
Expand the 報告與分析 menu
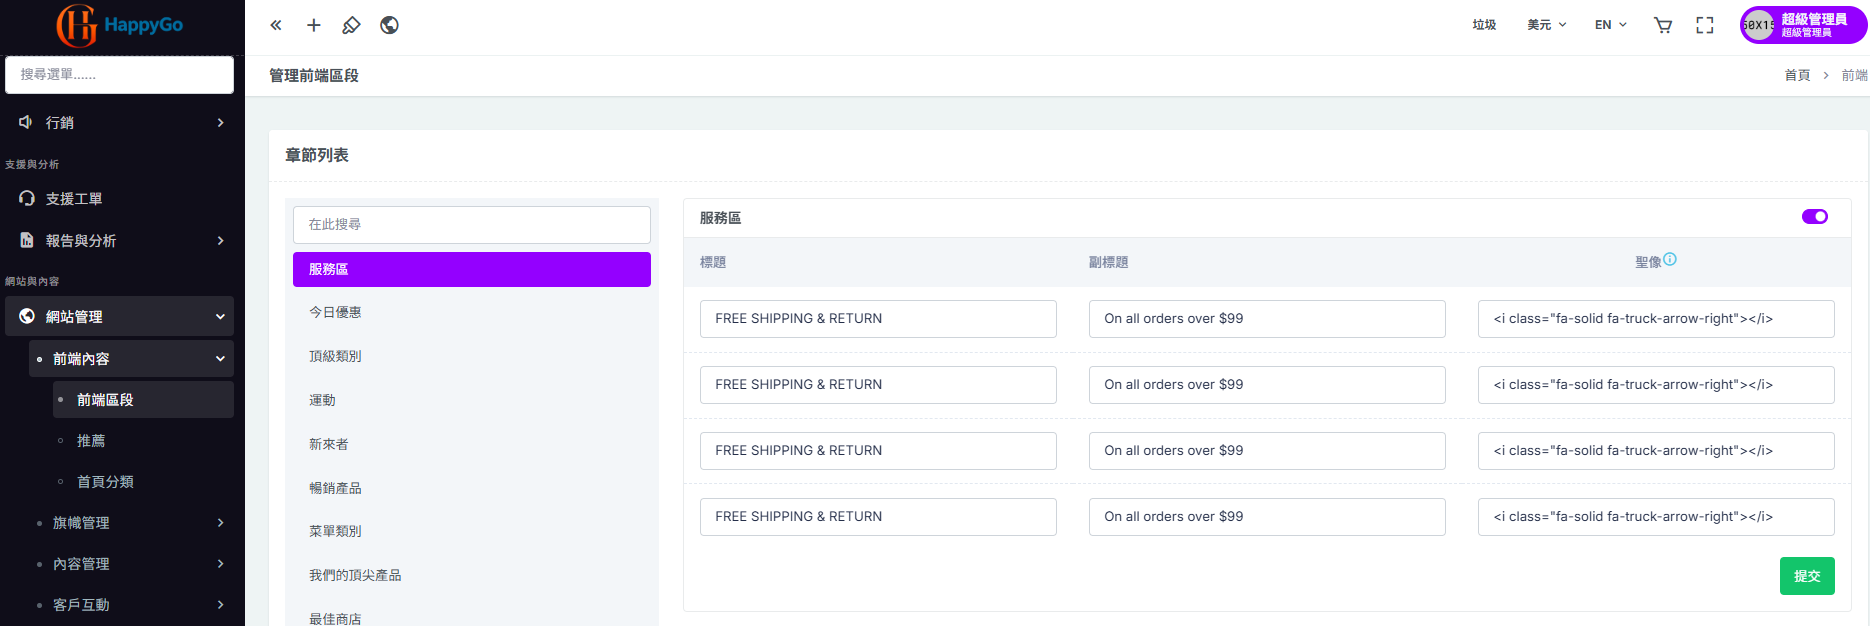[x=120, y=241]
